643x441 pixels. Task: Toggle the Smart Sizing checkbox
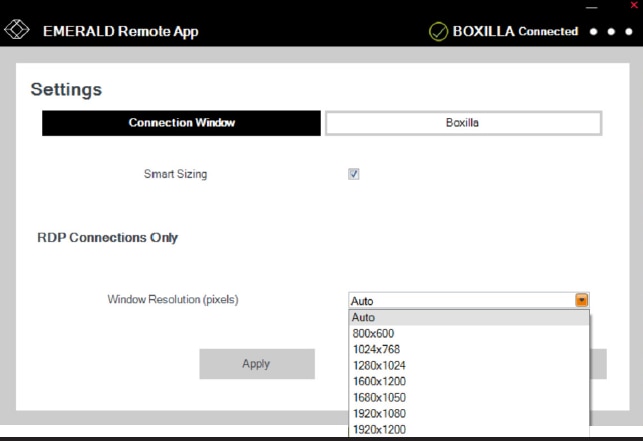click(353, 174)
